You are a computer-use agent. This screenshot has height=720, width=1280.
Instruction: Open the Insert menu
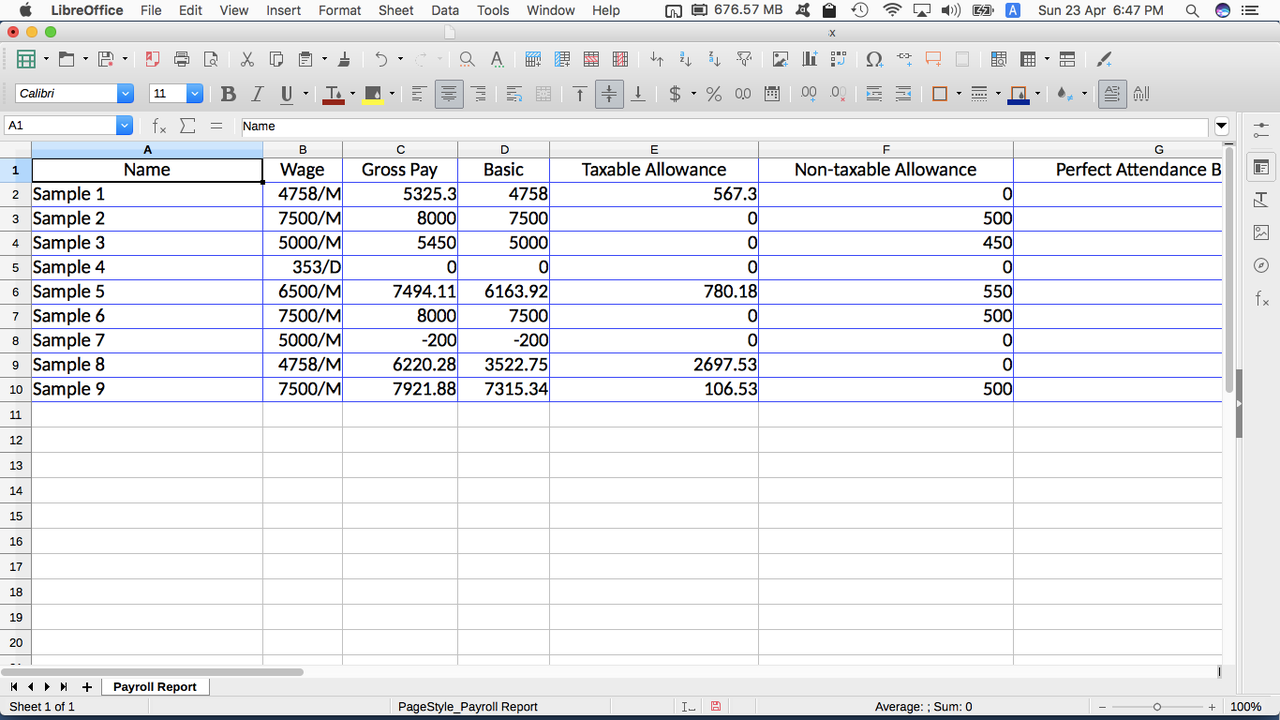(x=284, y=10)
